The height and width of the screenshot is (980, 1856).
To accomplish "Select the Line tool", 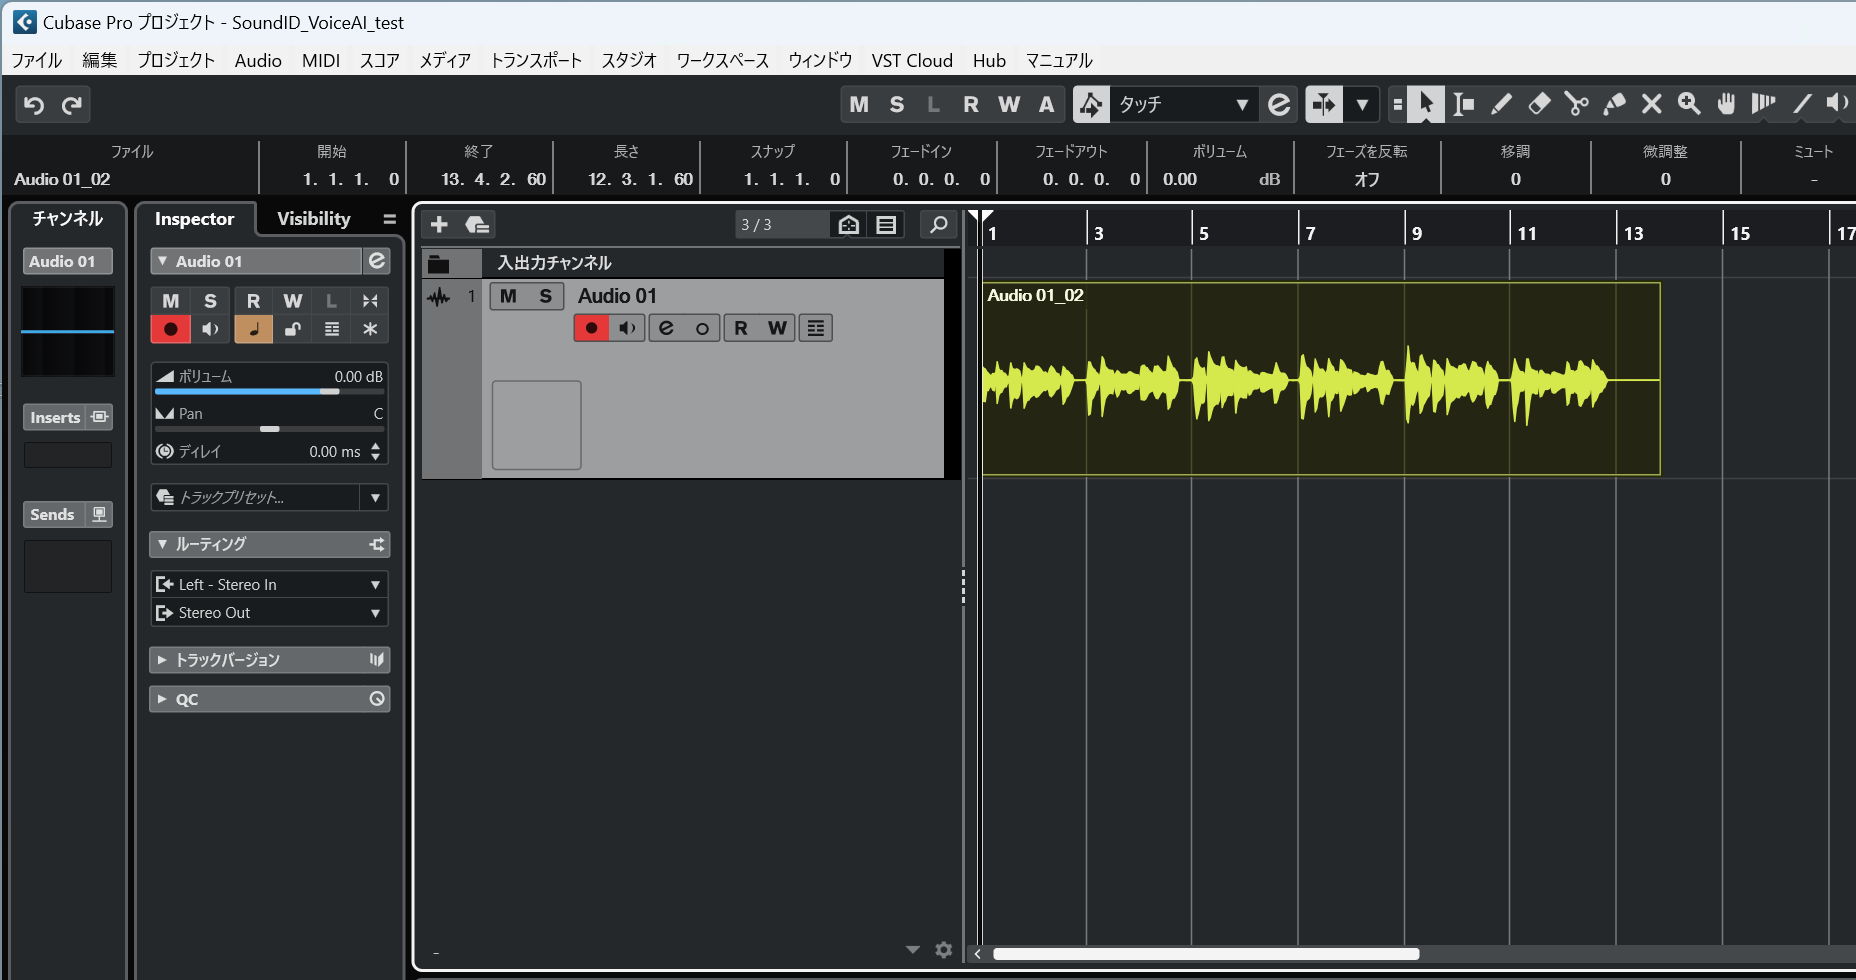I will [1802, 104].
